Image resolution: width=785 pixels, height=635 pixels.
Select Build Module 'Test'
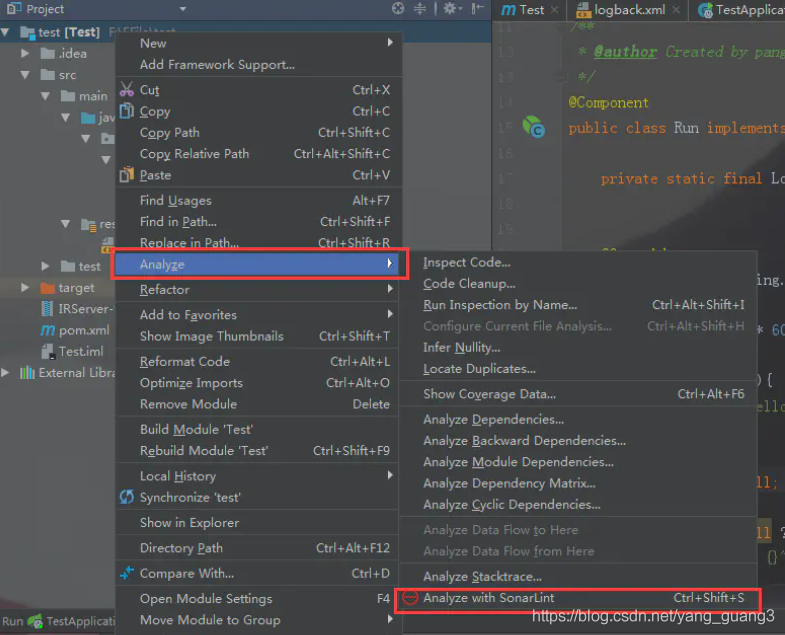pos(258,429)
